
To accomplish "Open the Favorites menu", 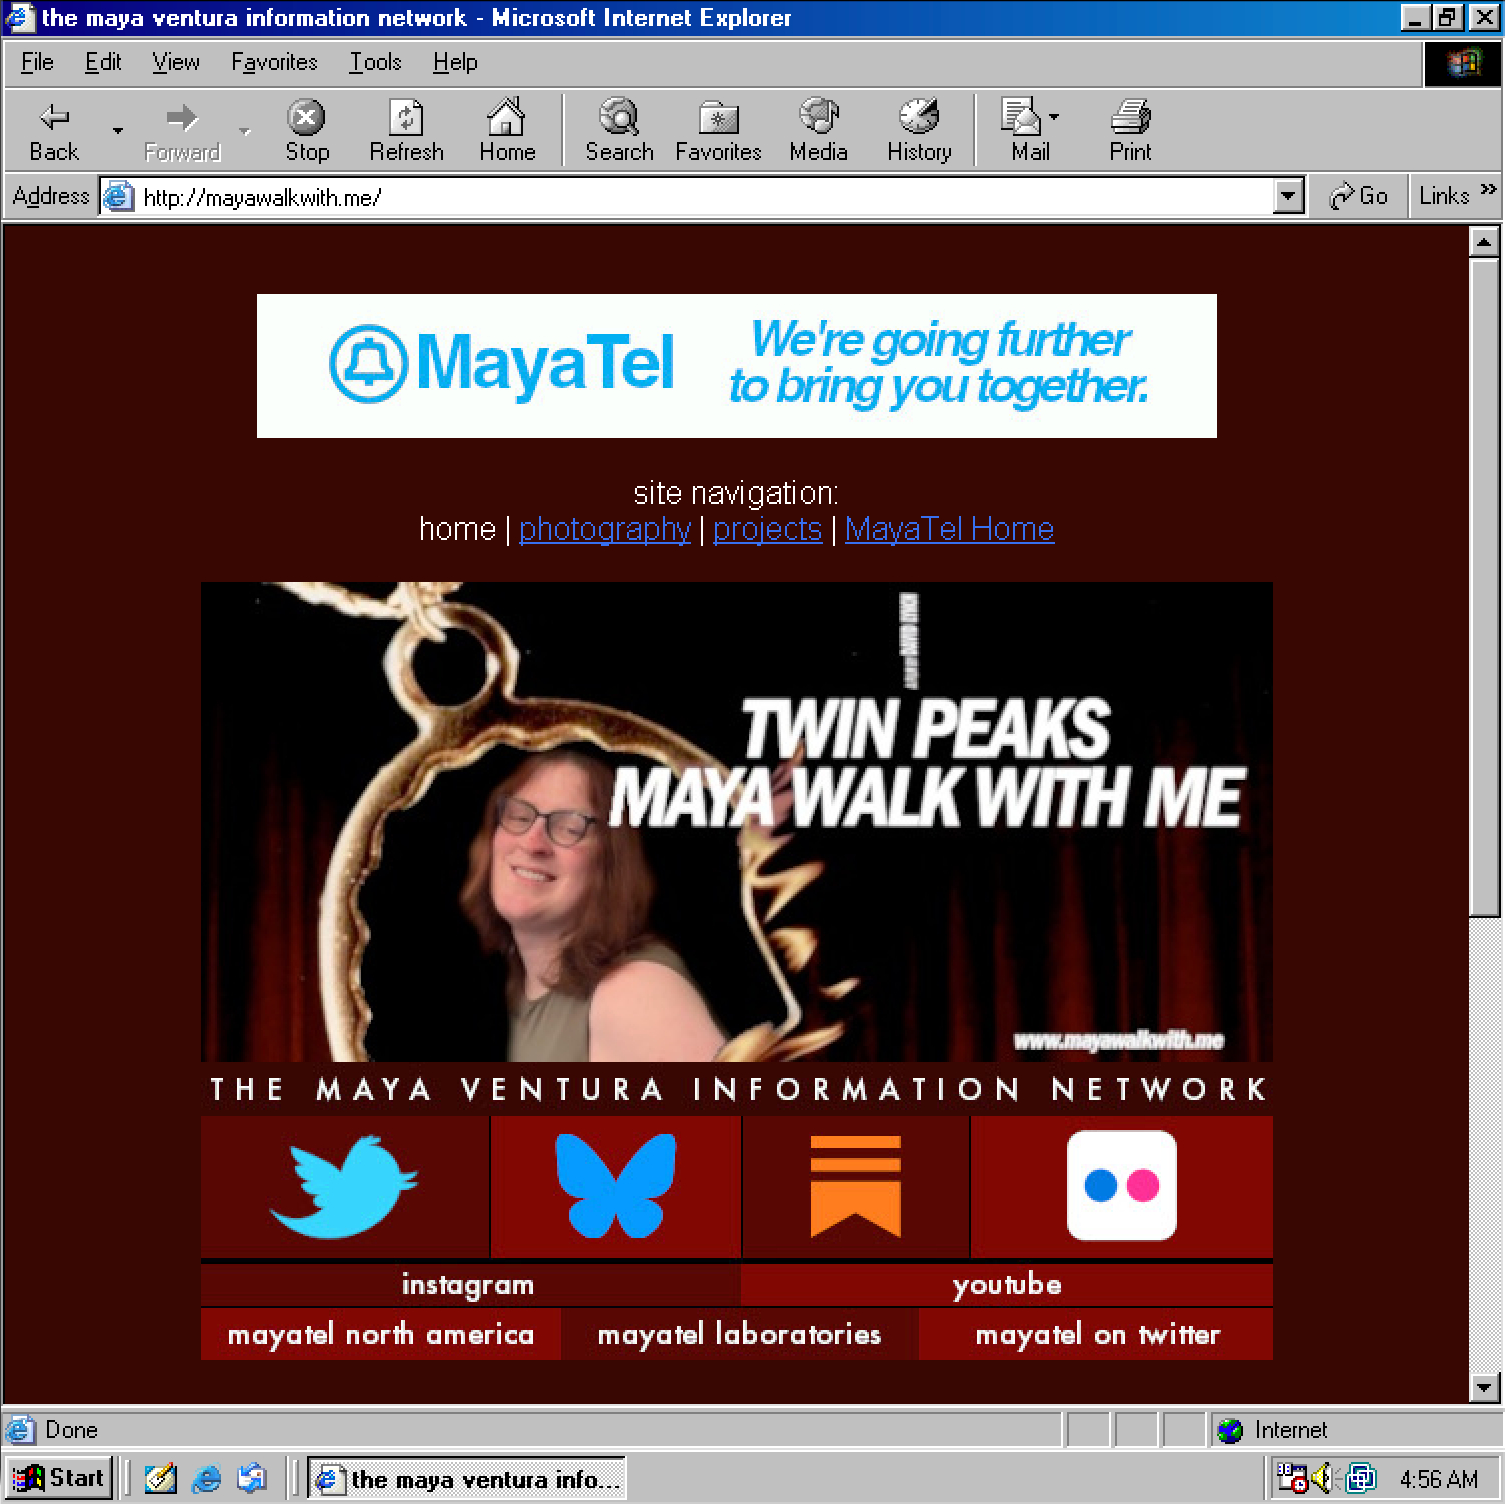I will coord(274,62).
